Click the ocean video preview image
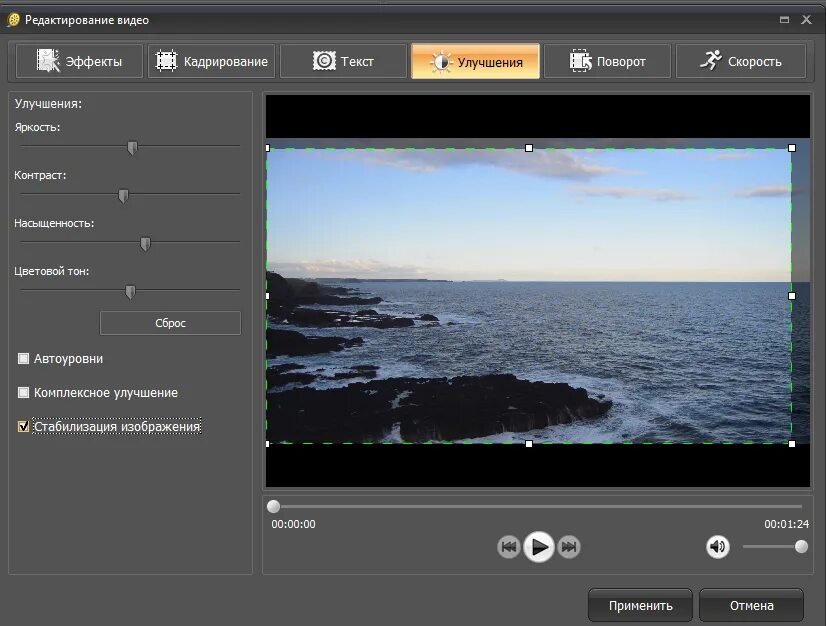The height and width of the screenshot is (626, 826). [x=538, y=291]
